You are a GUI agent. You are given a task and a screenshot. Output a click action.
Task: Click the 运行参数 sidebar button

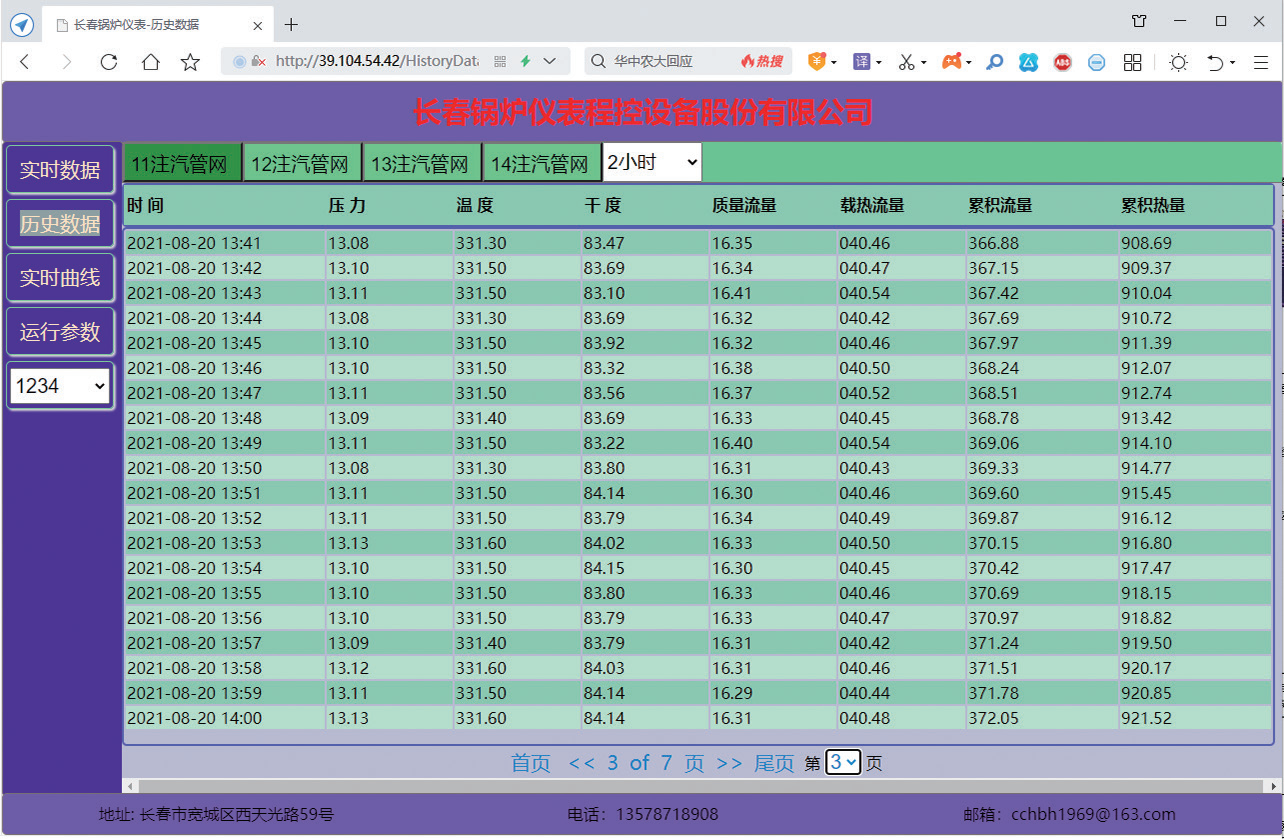(60, 332)
